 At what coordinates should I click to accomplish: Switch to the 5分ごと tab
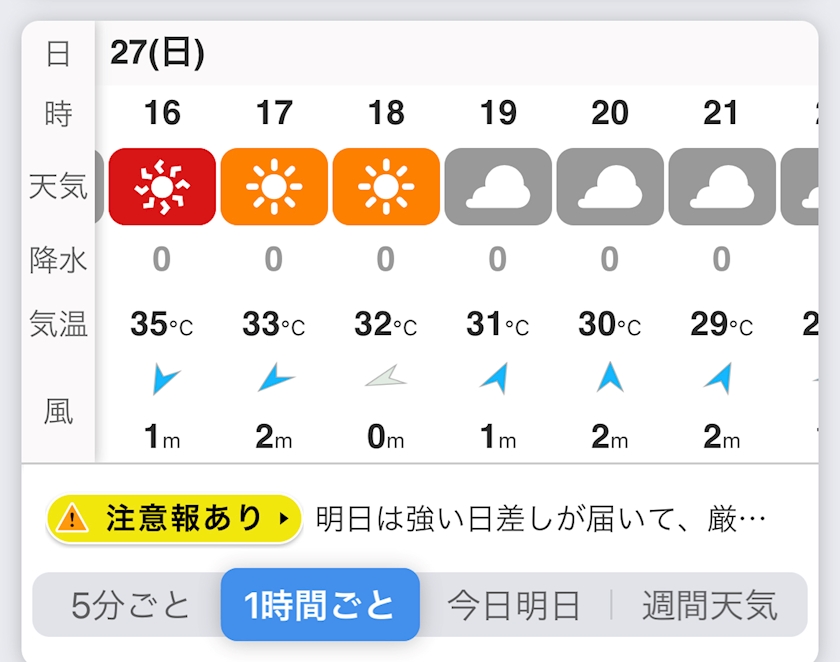point(130,605)
